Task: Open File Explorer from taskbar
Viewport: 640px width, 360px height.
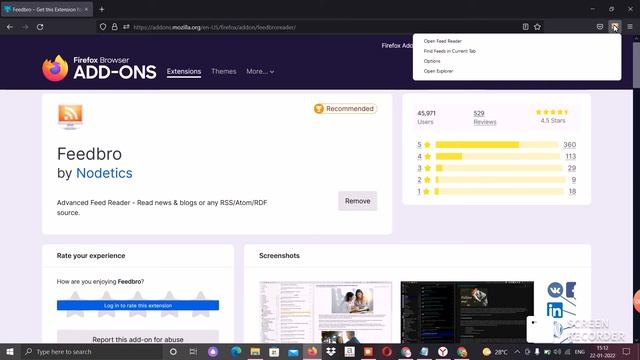Action: point(255,351)
